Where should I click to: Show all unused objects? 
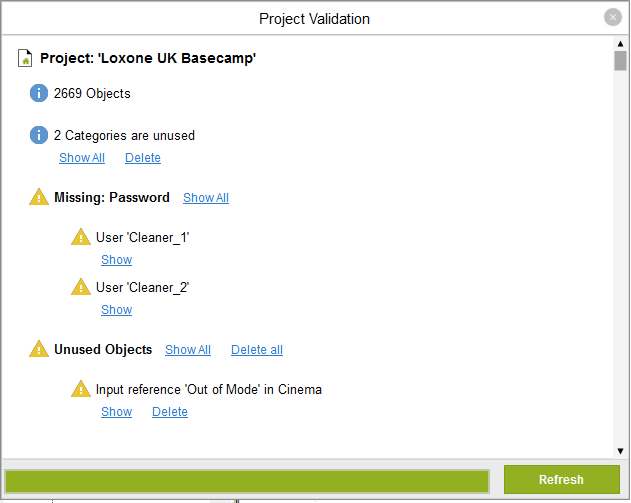188,350
